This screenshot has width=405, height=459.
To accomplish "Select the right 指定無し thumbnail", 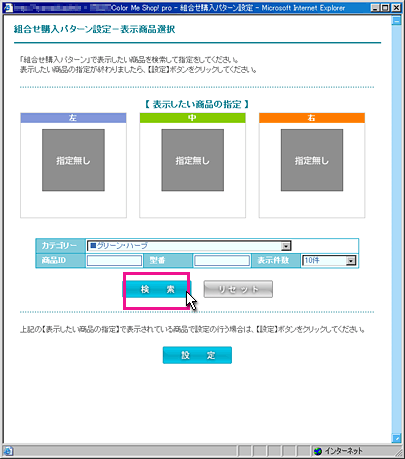I will point(312,160).
